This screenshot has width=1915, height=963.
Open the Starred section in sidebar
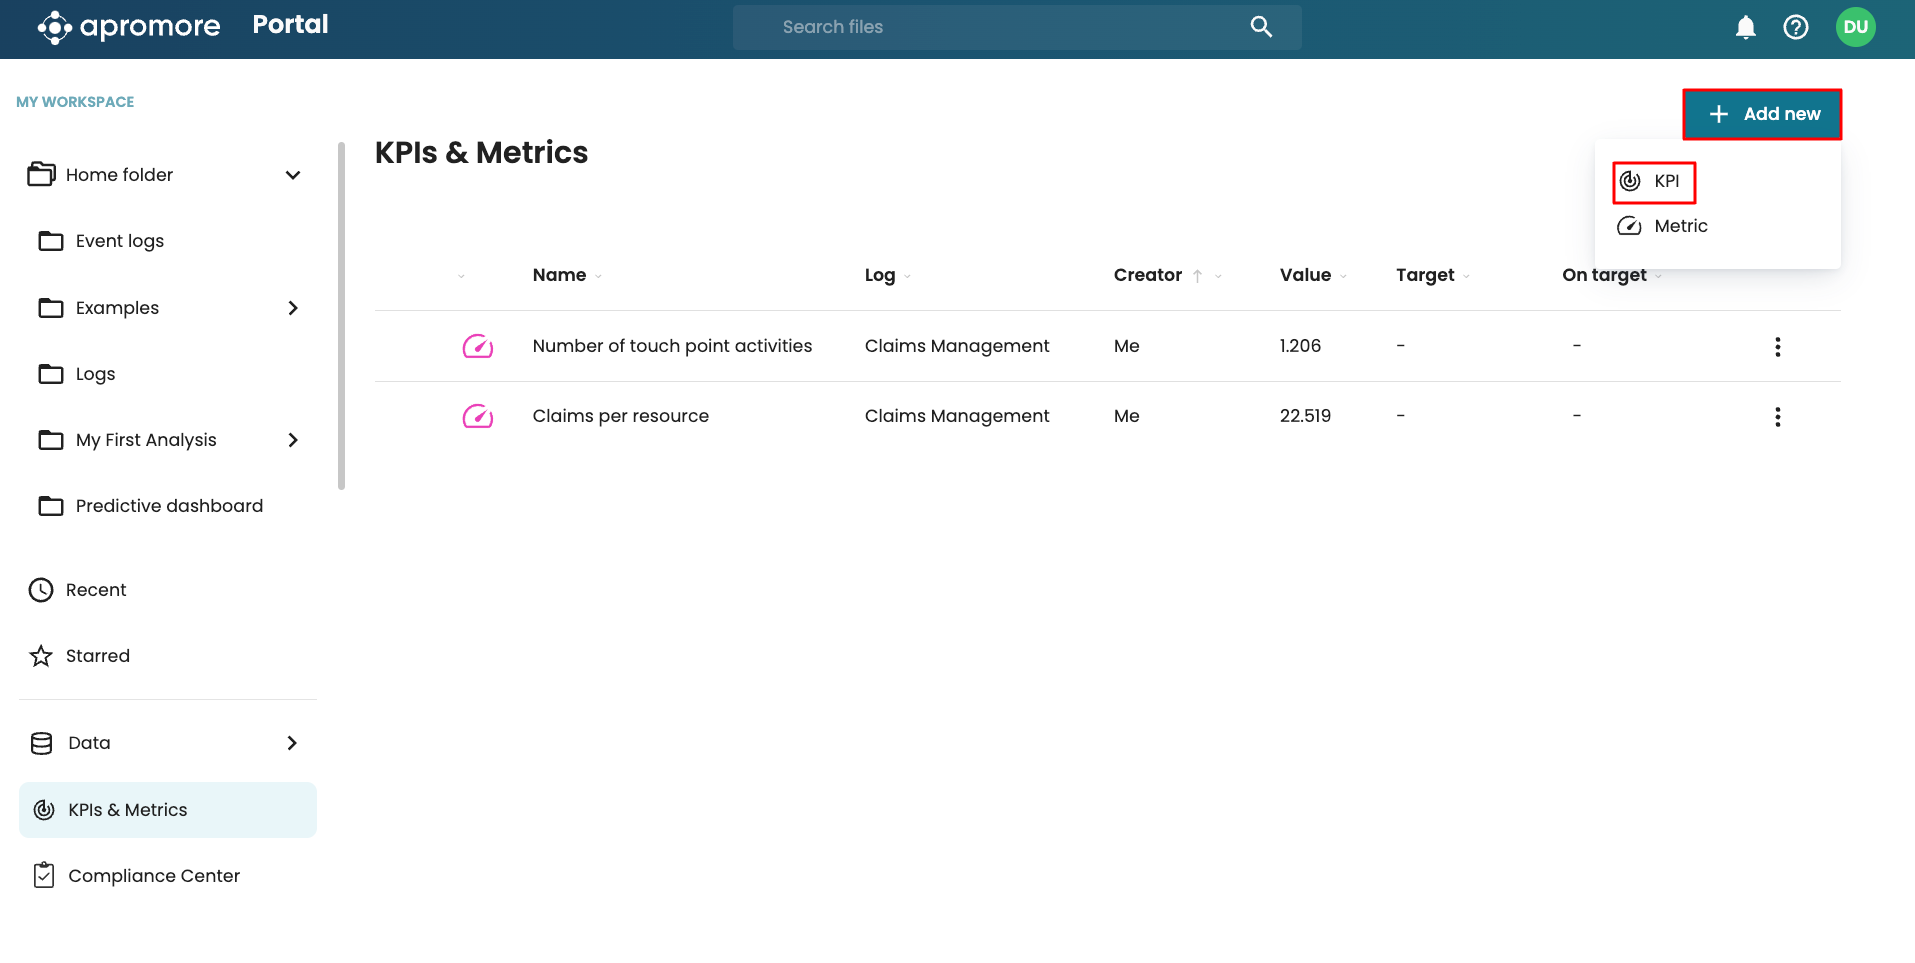tap(98, 656)
